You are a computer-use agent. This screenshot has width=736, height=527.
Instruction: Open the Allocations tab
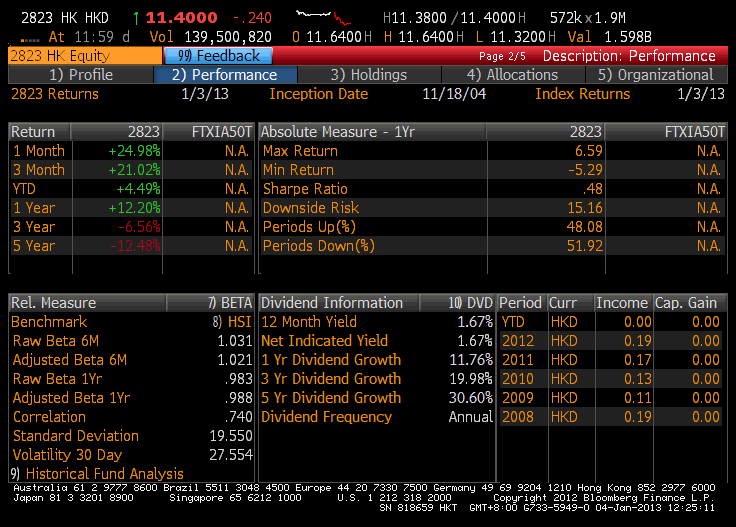click(513, 75)
